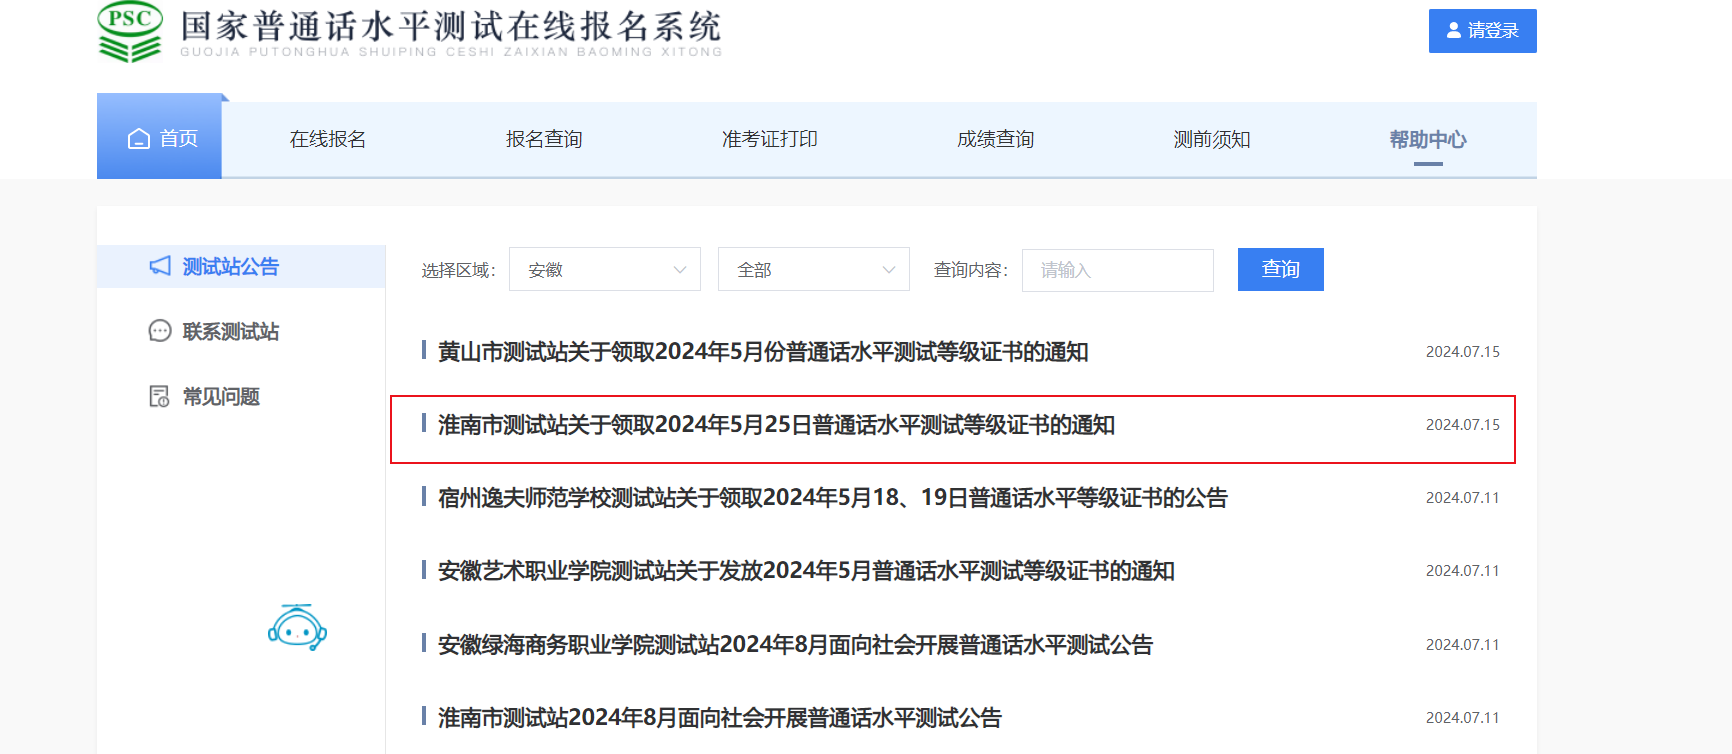Image resolution: width=1732 pixels, height=754 pixels.
Task: Expand the 安徽 province dropdown
Action: [x=604, y=270]
